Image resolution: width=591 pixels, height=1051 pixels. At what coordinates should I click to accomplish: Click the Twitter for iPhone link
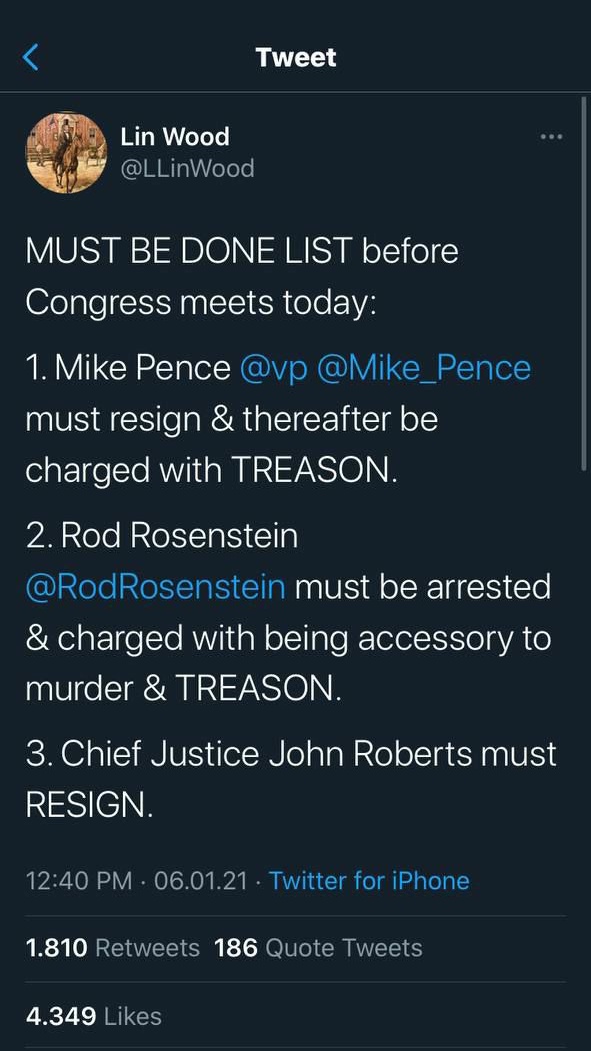(x=369, y=880)
